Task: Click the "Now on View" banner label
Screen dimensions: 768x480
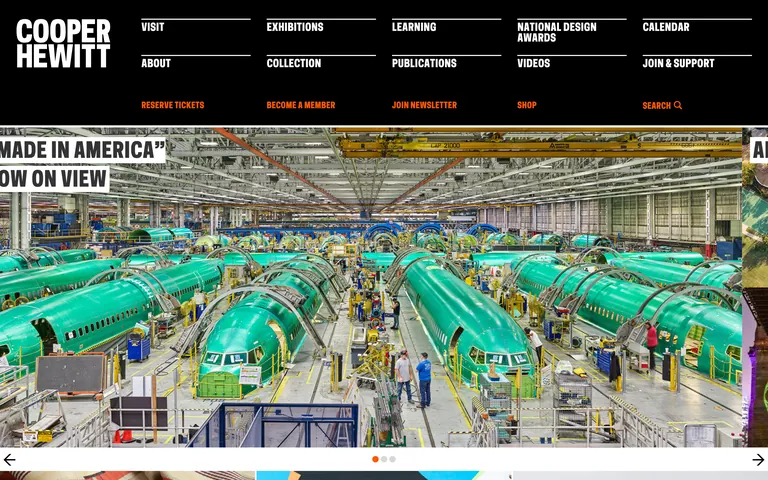Action: coord(54,179)
